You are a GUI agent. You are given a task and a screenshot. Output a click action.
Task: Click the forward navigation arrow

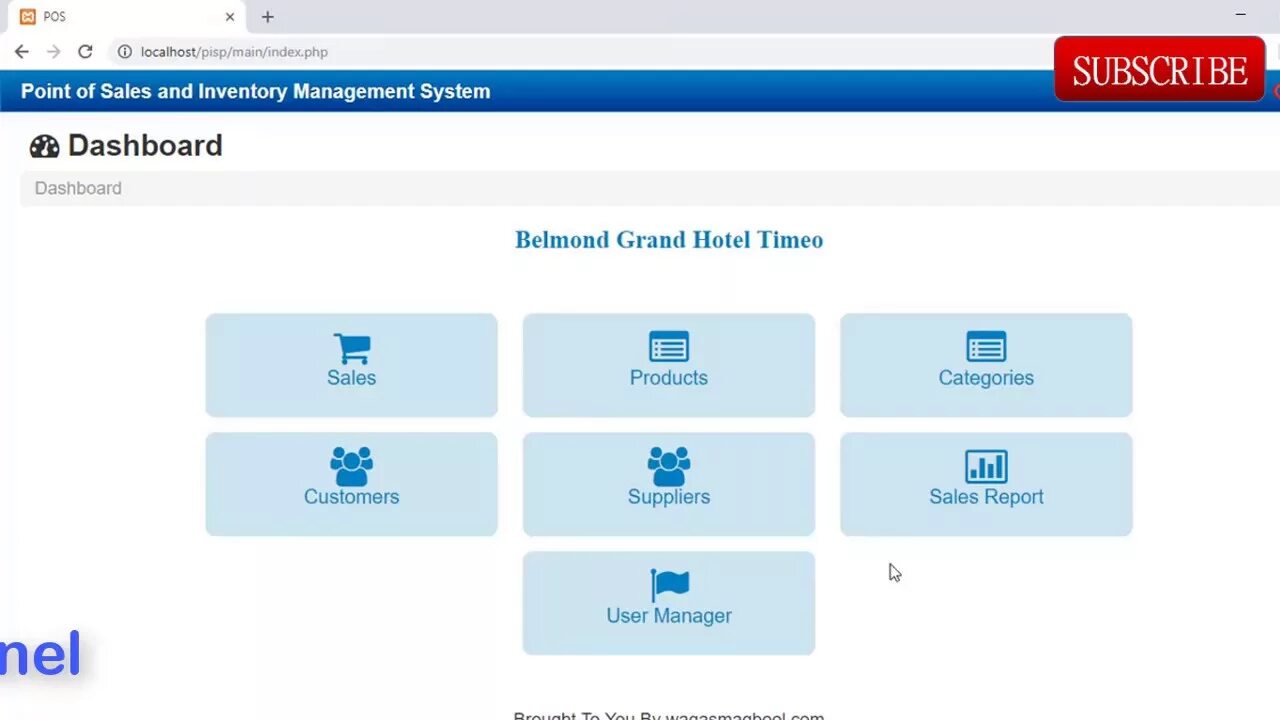[x=54, y=52]
